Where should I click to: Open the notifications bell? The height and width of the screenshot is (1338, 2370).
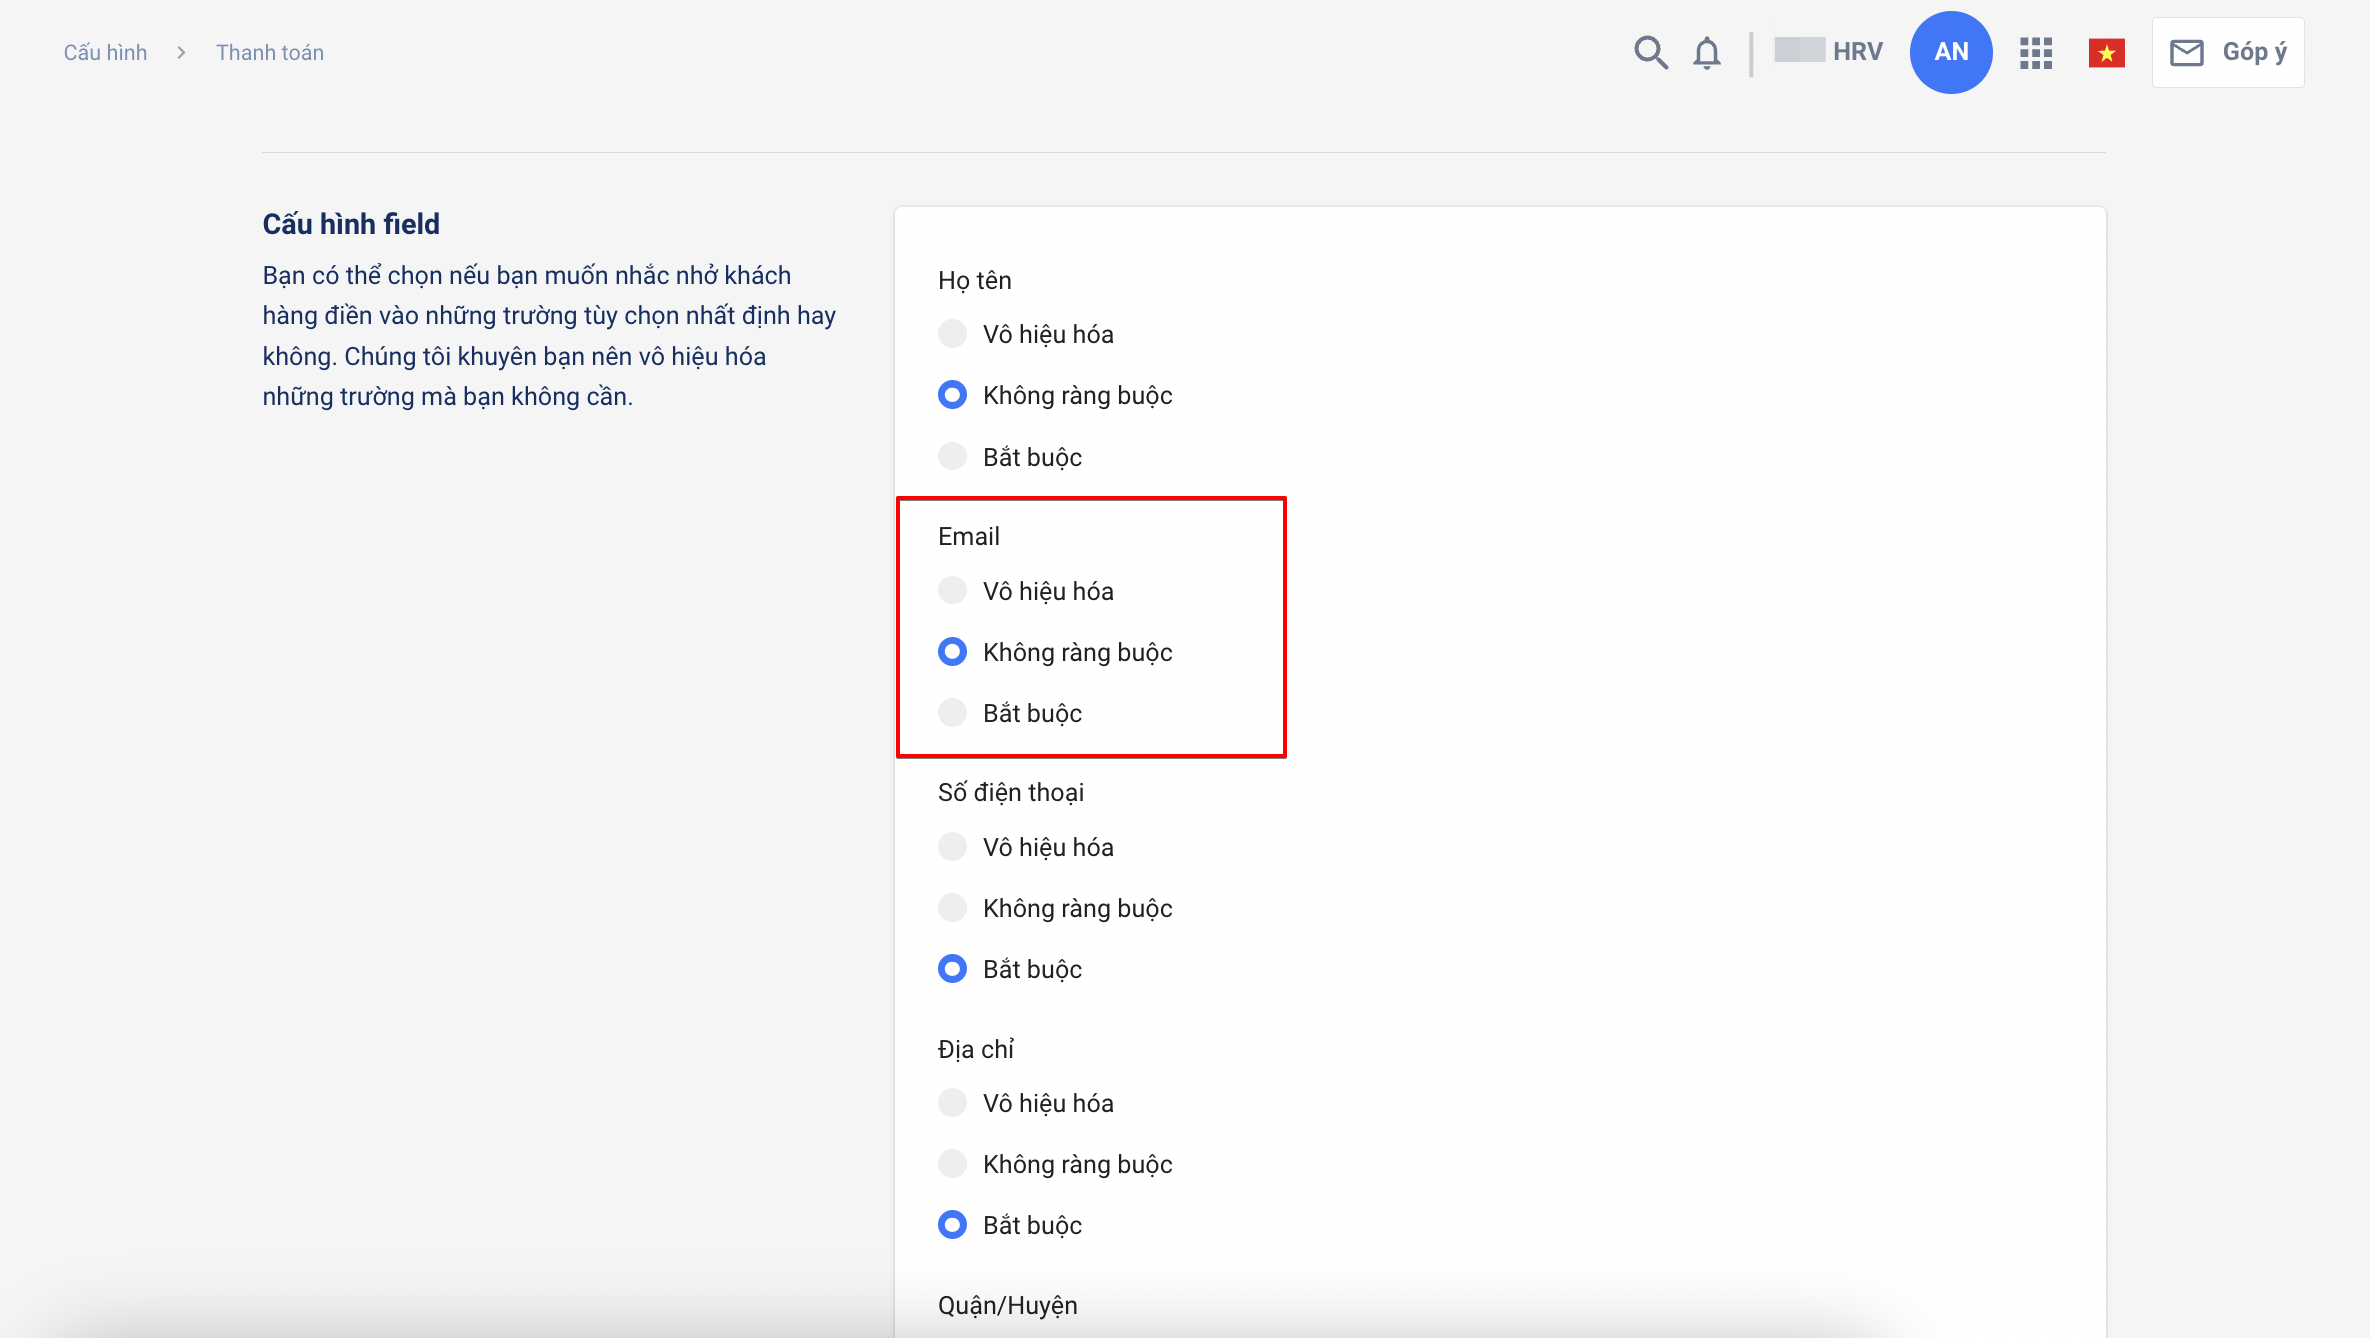click(1707, 52)
